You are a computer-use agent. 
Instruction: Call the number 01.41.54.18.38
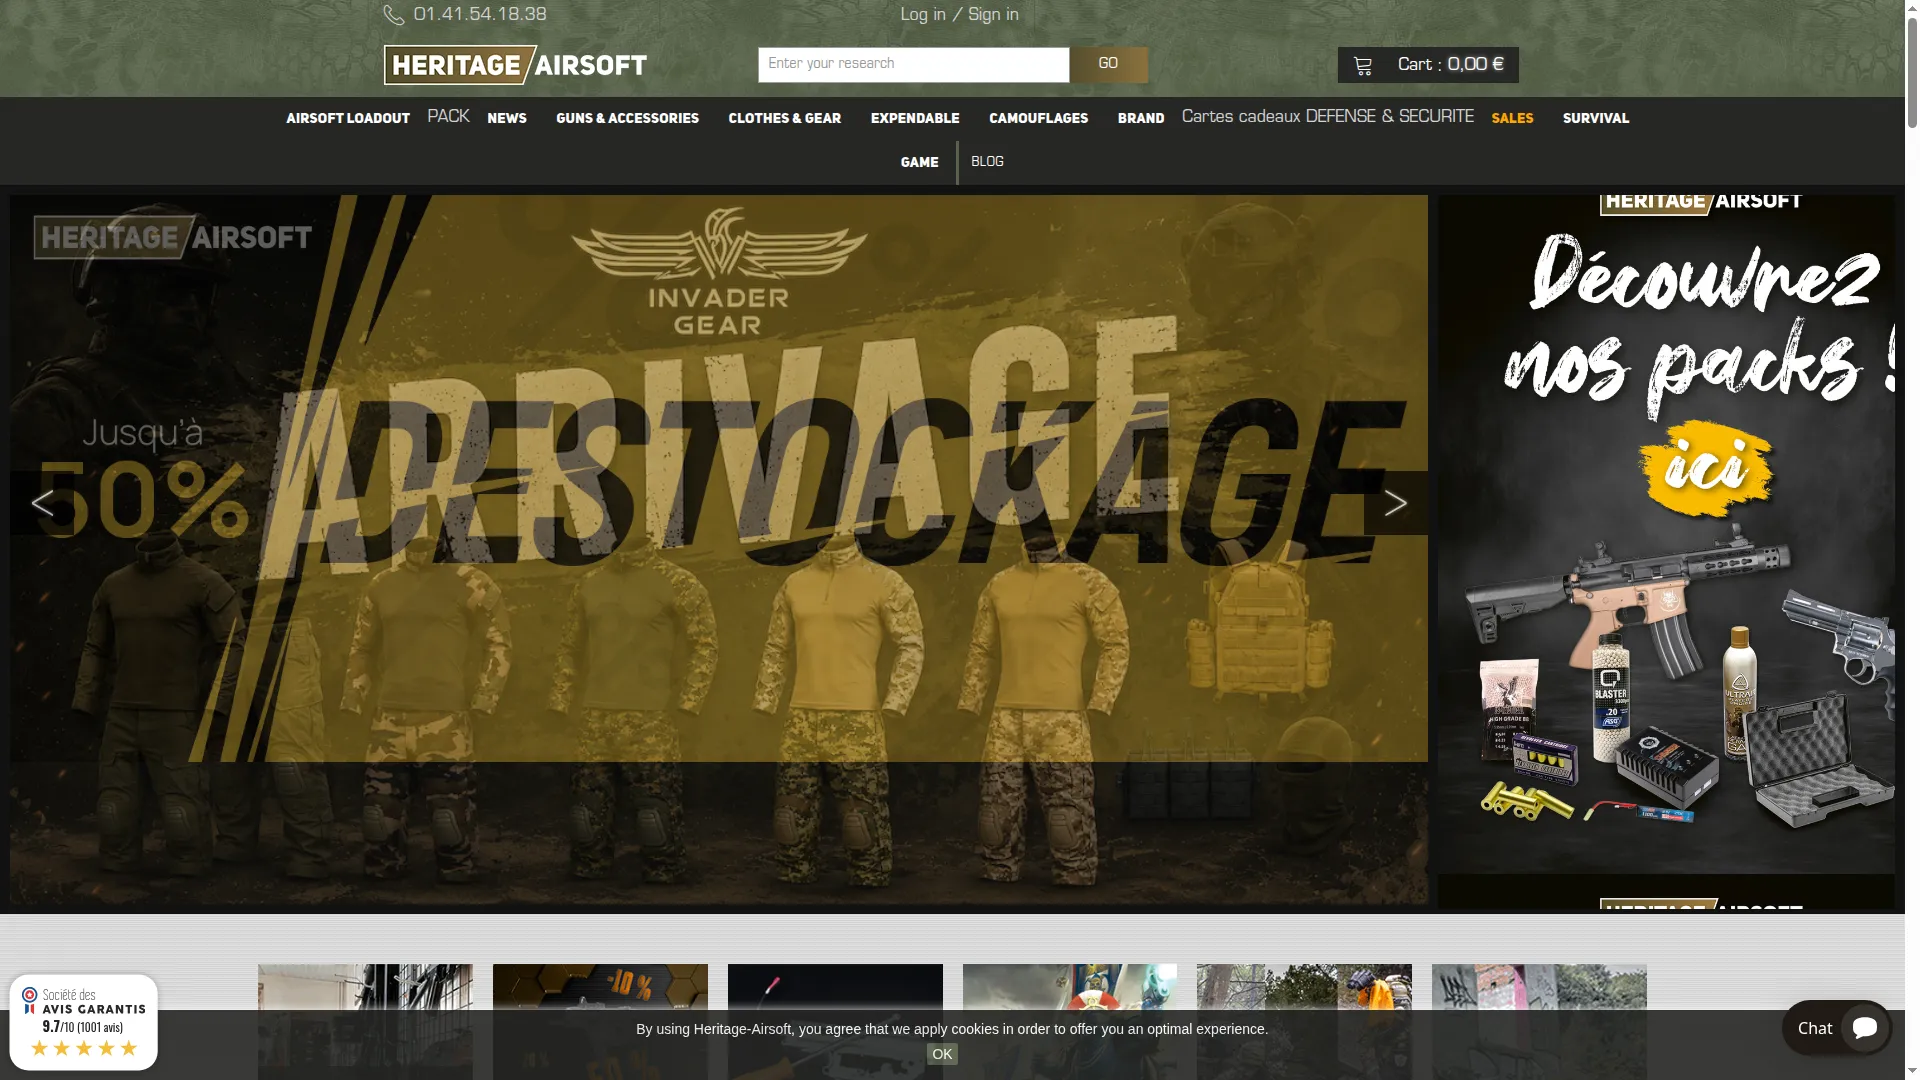[x=480, y=15]
